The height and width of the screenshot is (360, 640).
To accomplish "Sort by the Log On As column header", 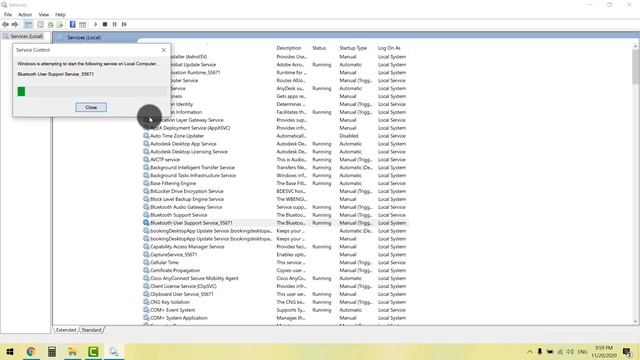I will [389, 48].
